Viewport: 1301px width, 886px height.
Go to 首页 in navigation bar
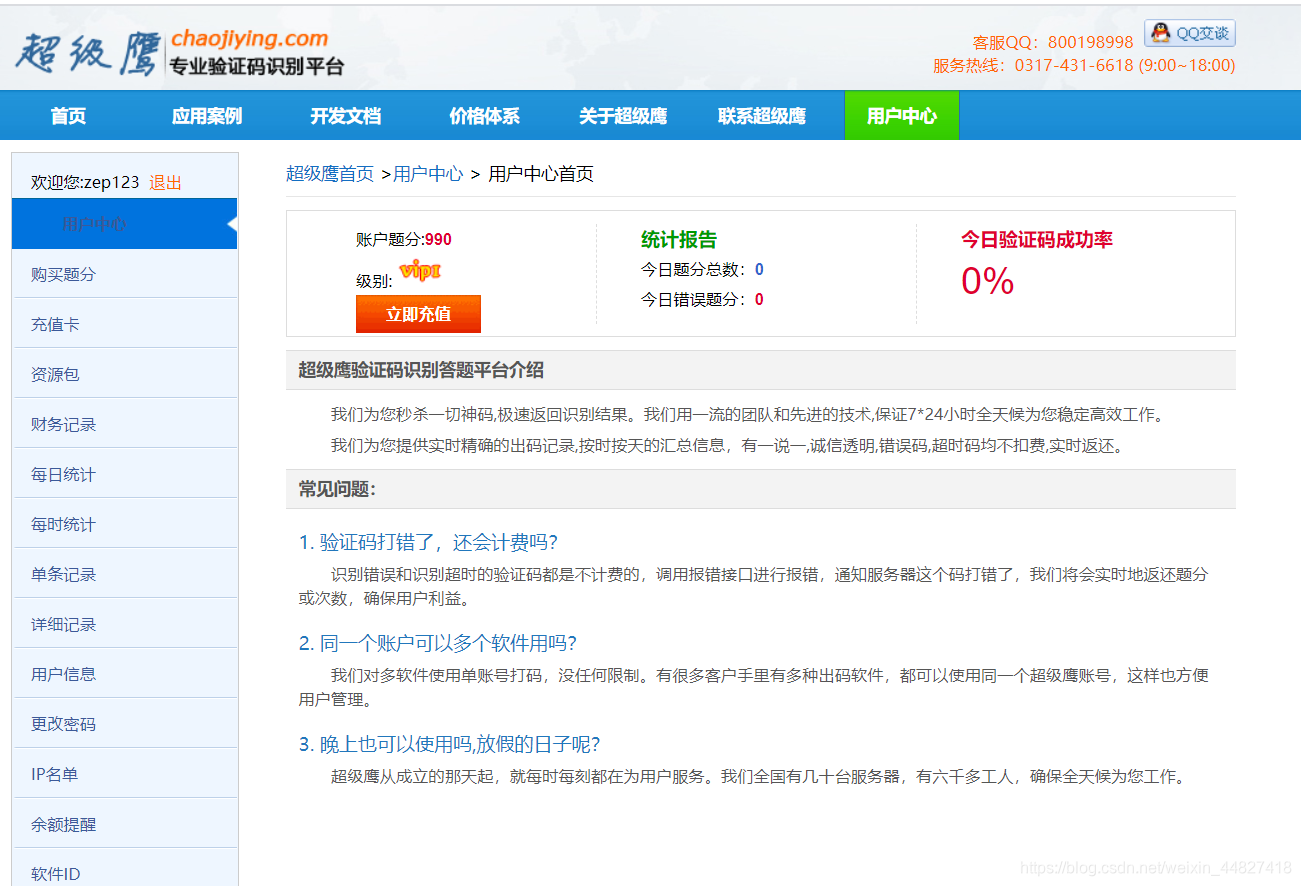point(68,116)
